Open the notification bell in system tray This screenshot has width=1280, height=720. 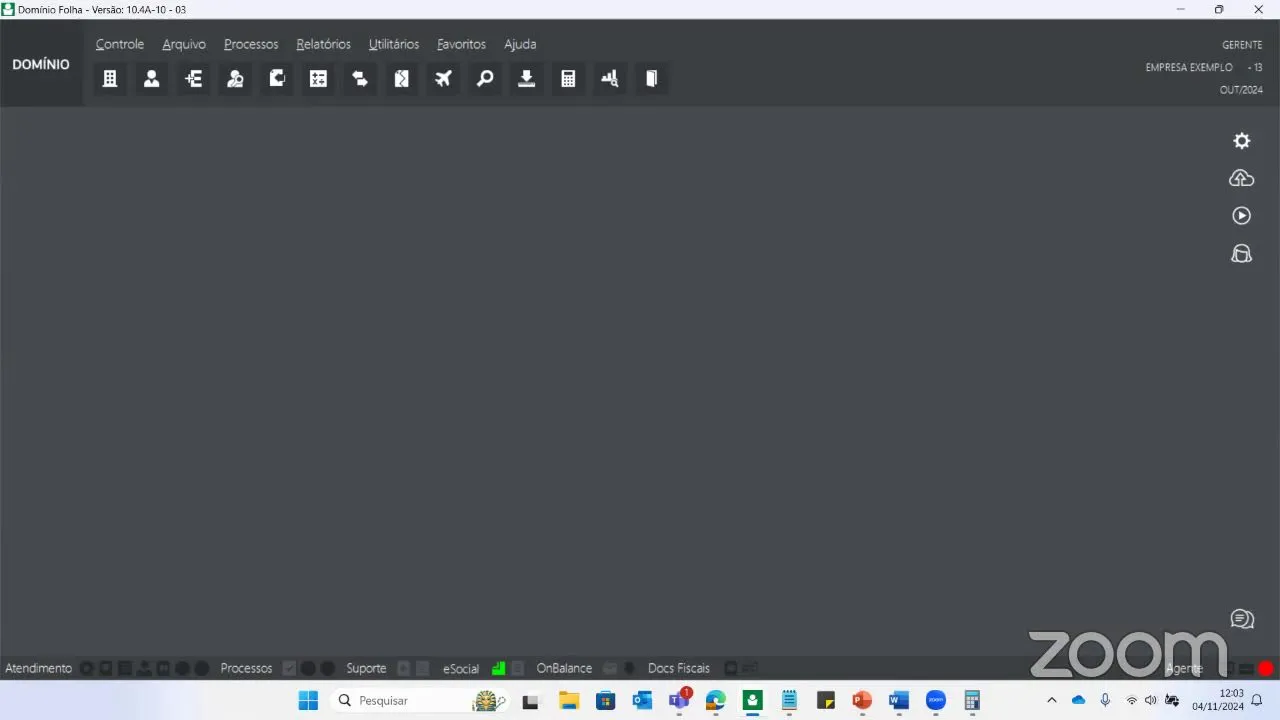[1257, 700]
